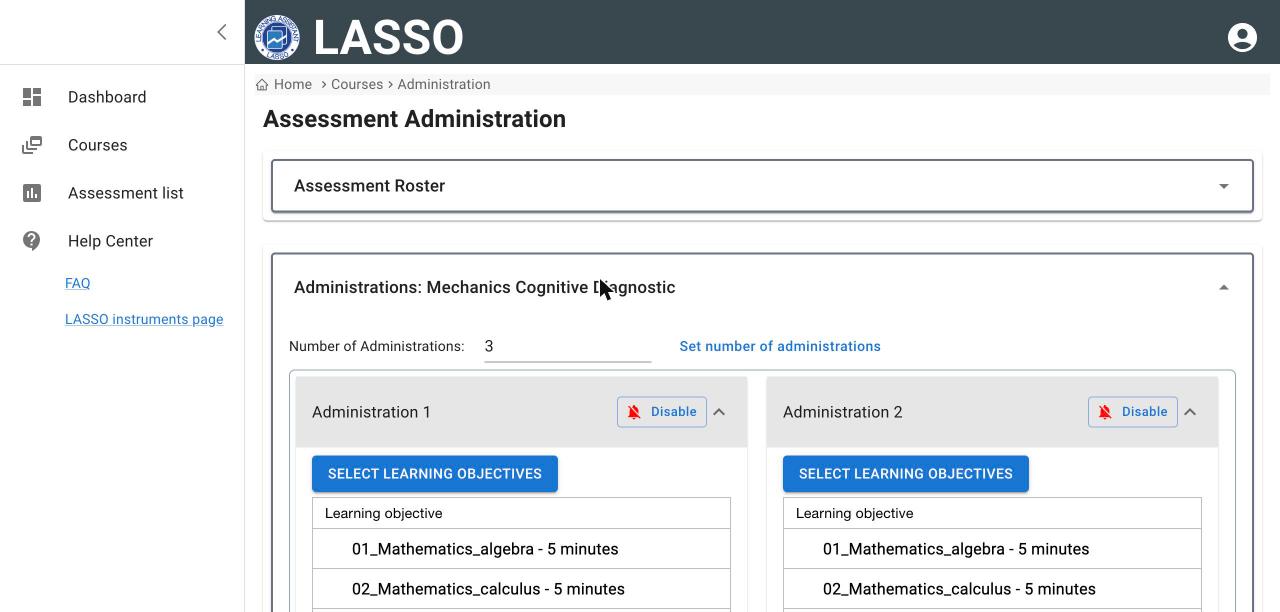Image resolution: width=1280 pixels, height=612 pixels.
Task: Click the LASSO title text in the header
Action: click(x=389, y=38)
